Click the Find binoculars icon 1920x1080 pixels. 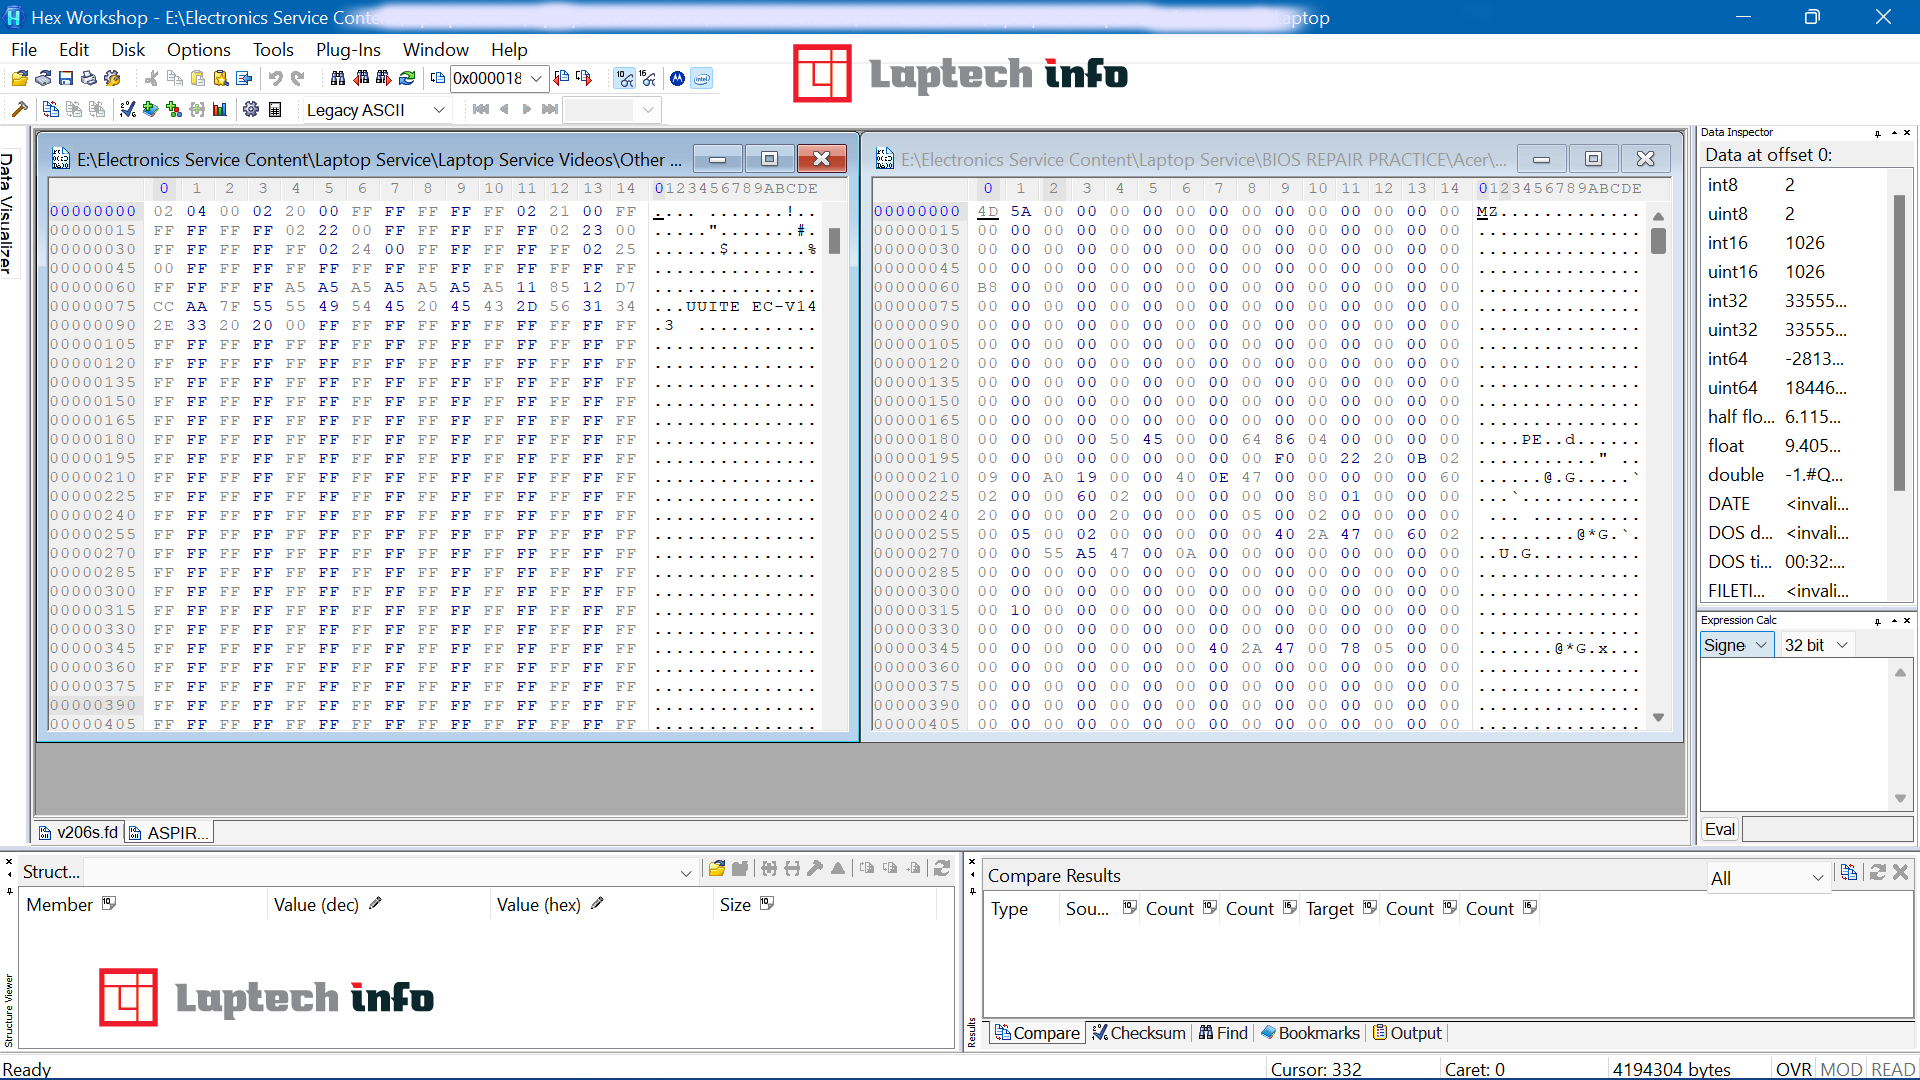[x=338, y=78]
